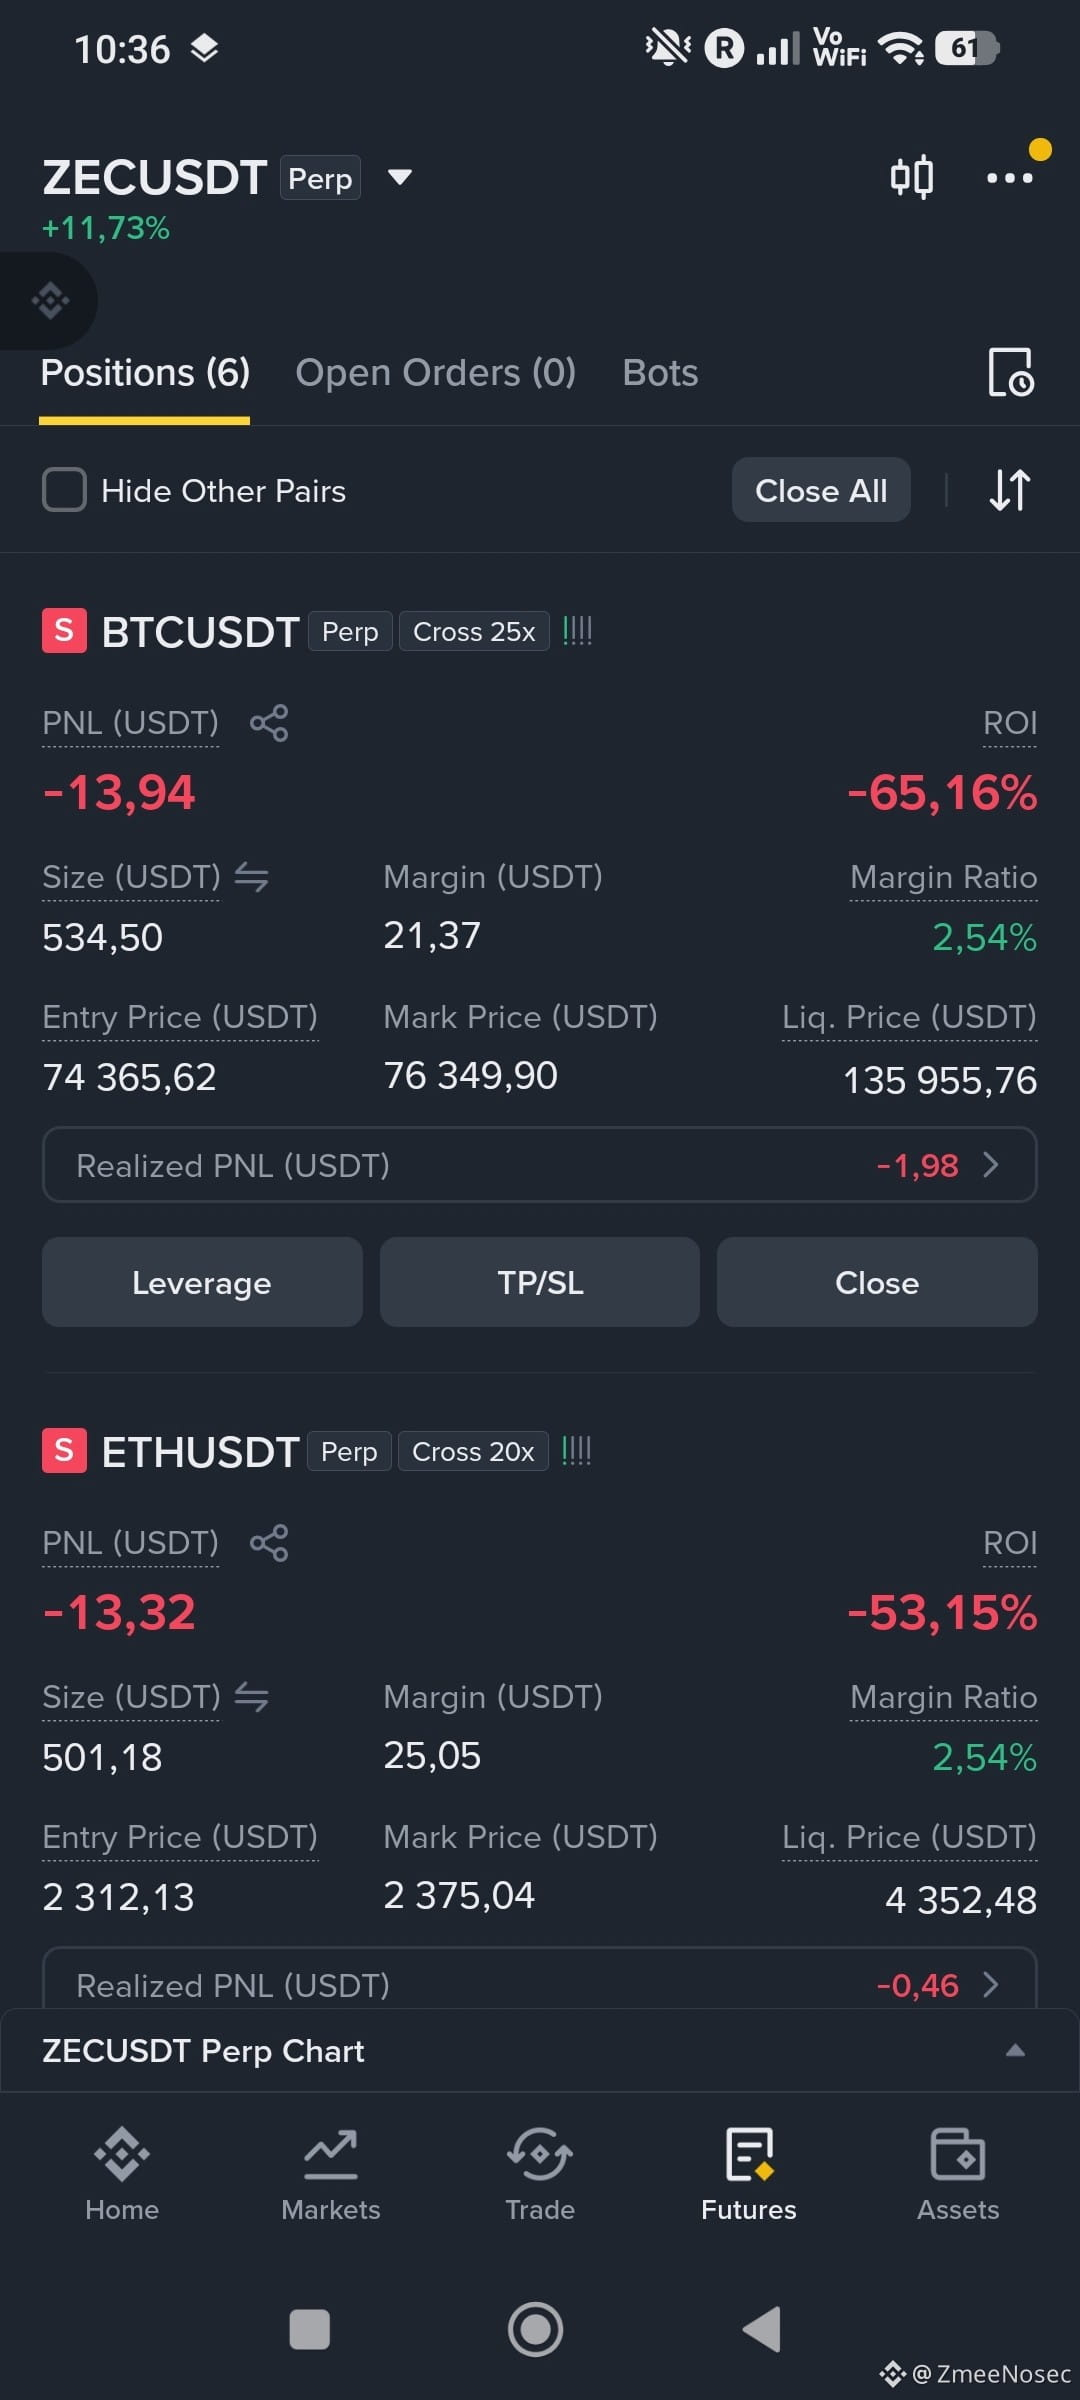1080x2400 pixels.
Task: Open the candlestick chart icon
Action: coord(912,178)
